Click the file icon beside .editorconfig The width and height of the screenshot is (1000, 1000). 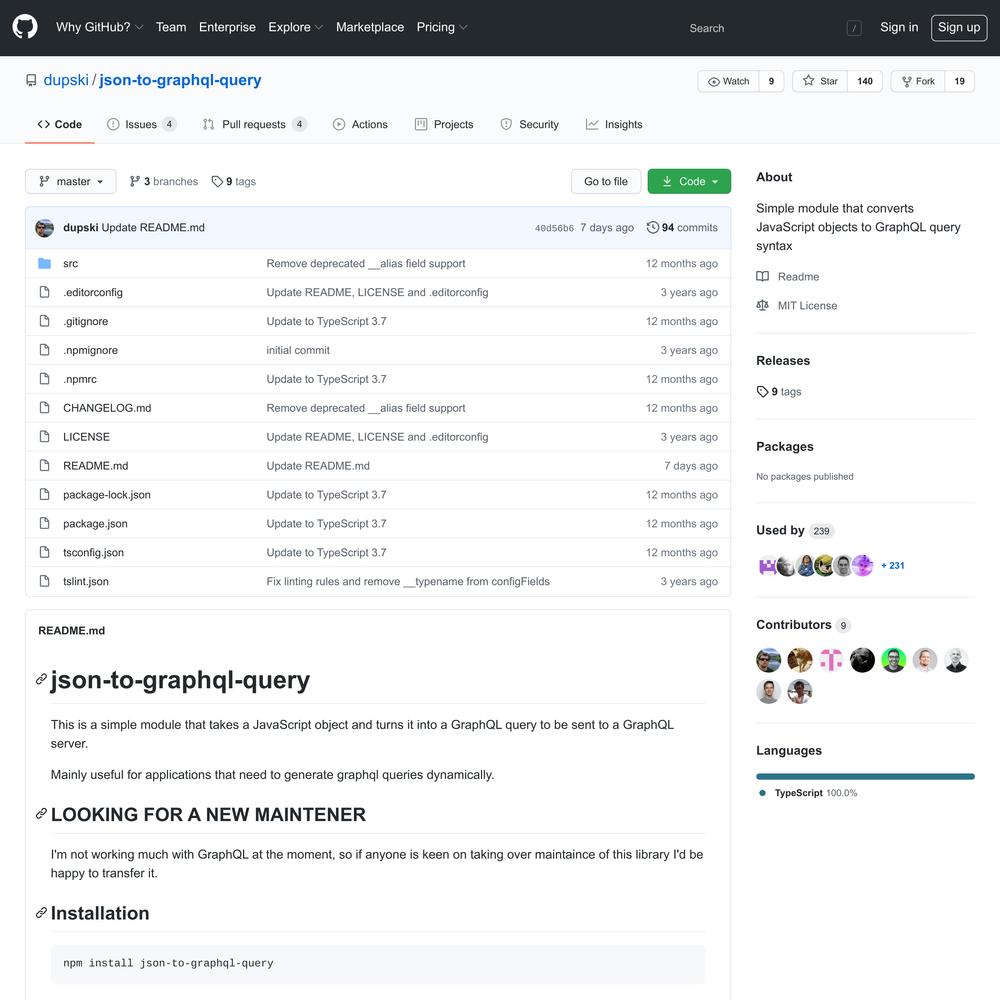(x=44, y=292)
